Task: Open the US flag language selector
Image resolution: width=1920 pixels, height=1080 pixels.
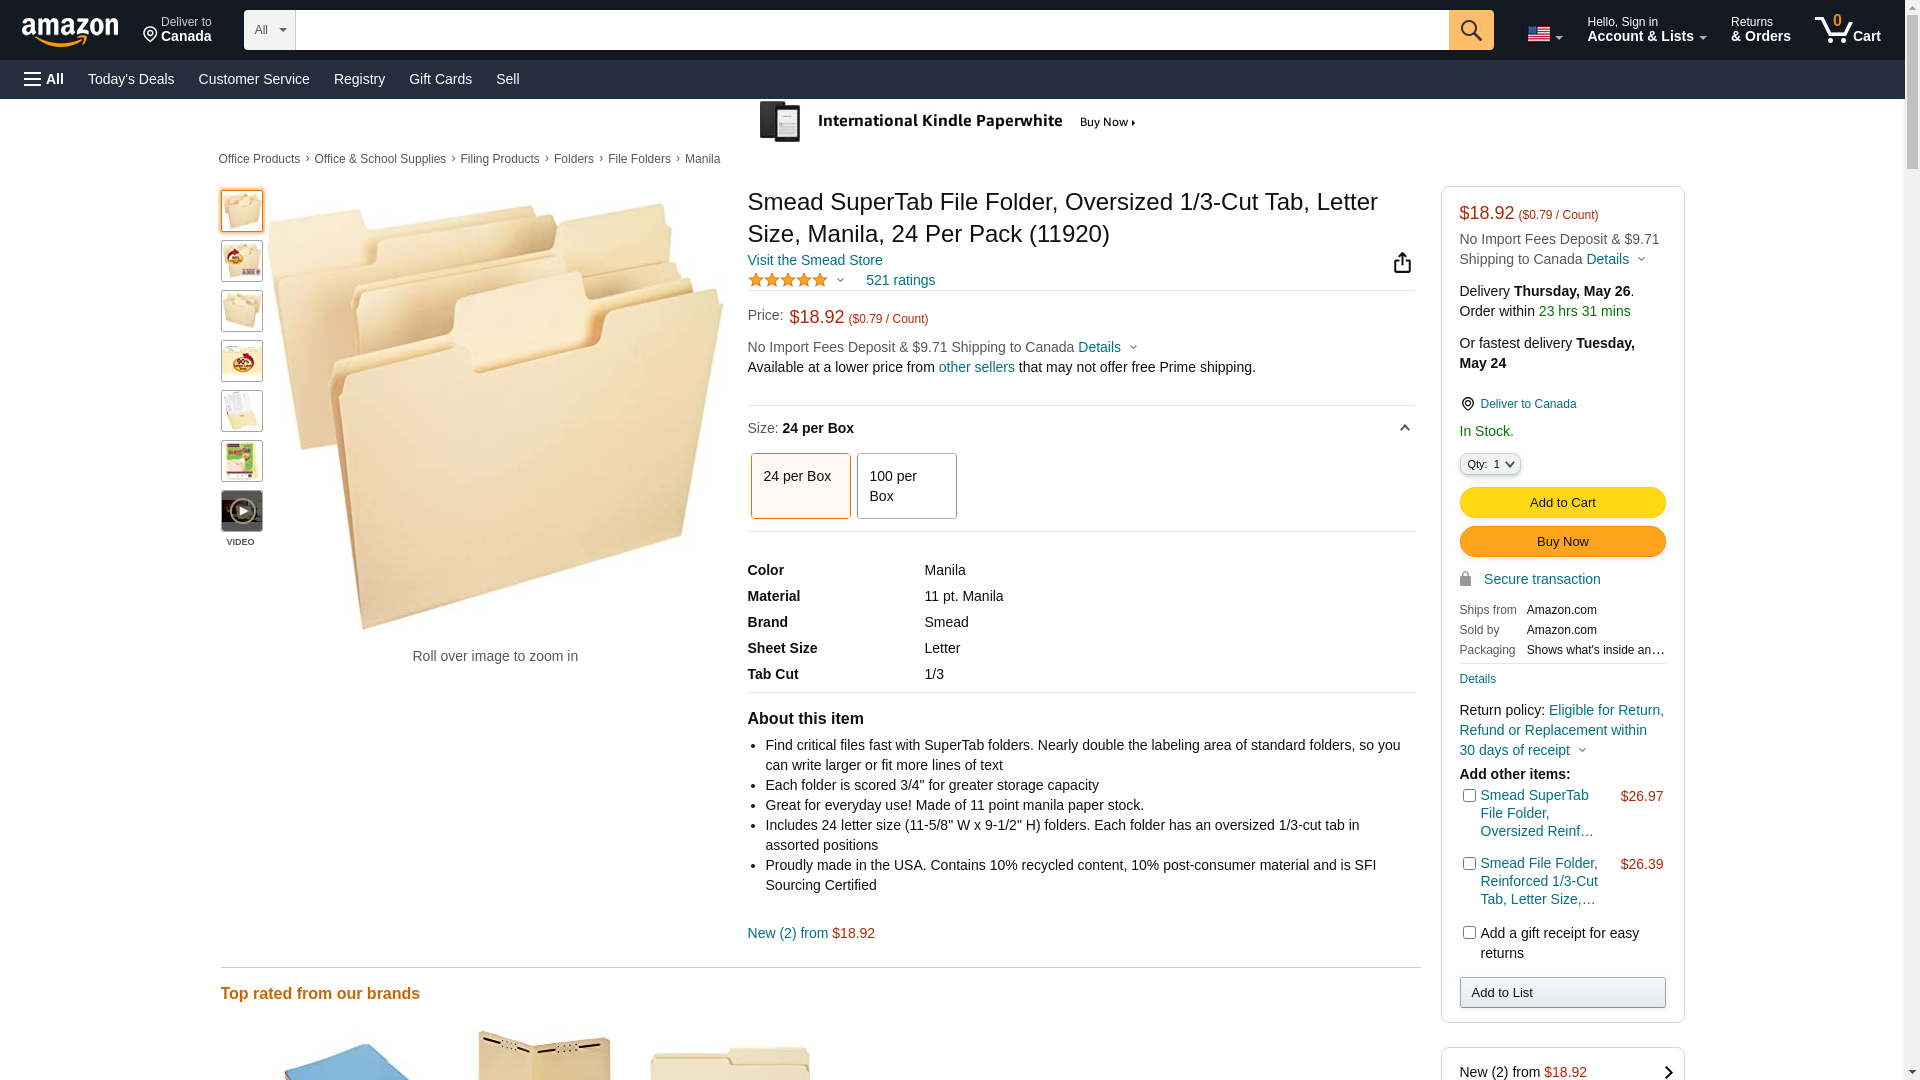Action: point(1544,34)
